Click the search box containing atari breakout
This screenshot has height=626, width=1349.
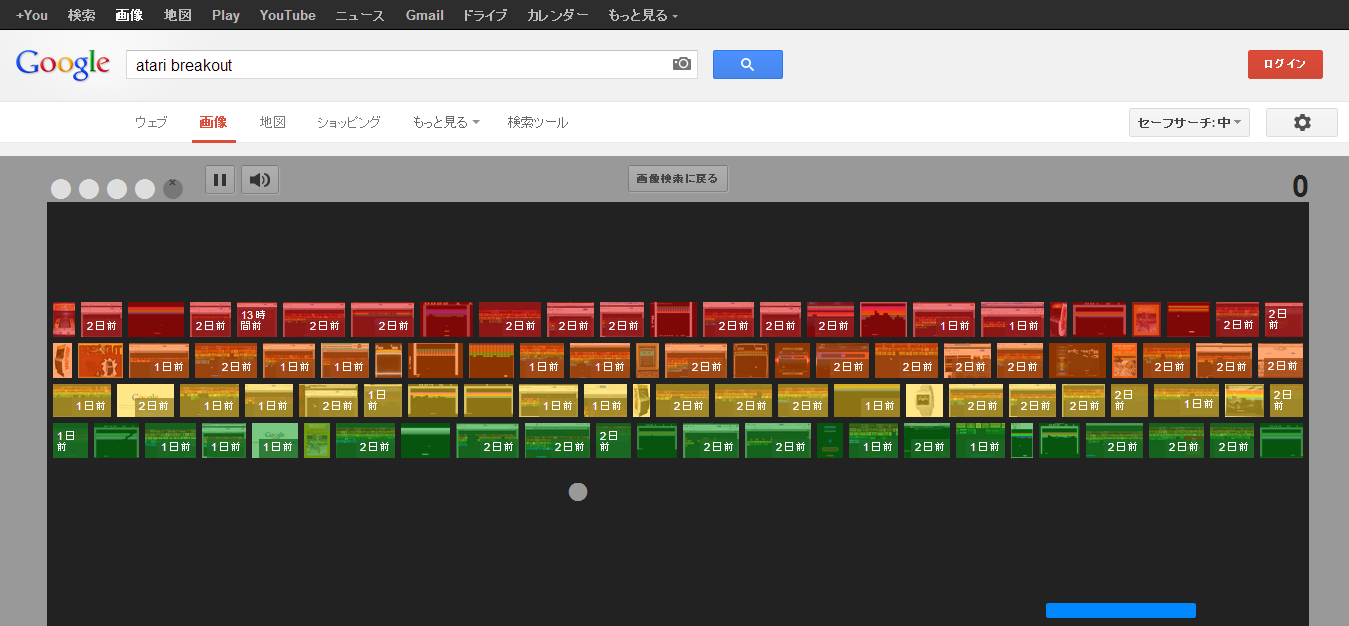(400, 65)
